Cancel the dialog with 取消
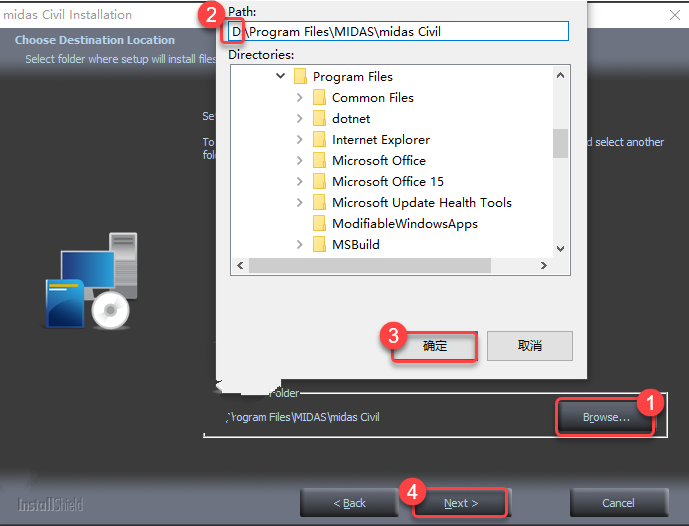Screen dimensions: 689x526 [x=529, y=346]
